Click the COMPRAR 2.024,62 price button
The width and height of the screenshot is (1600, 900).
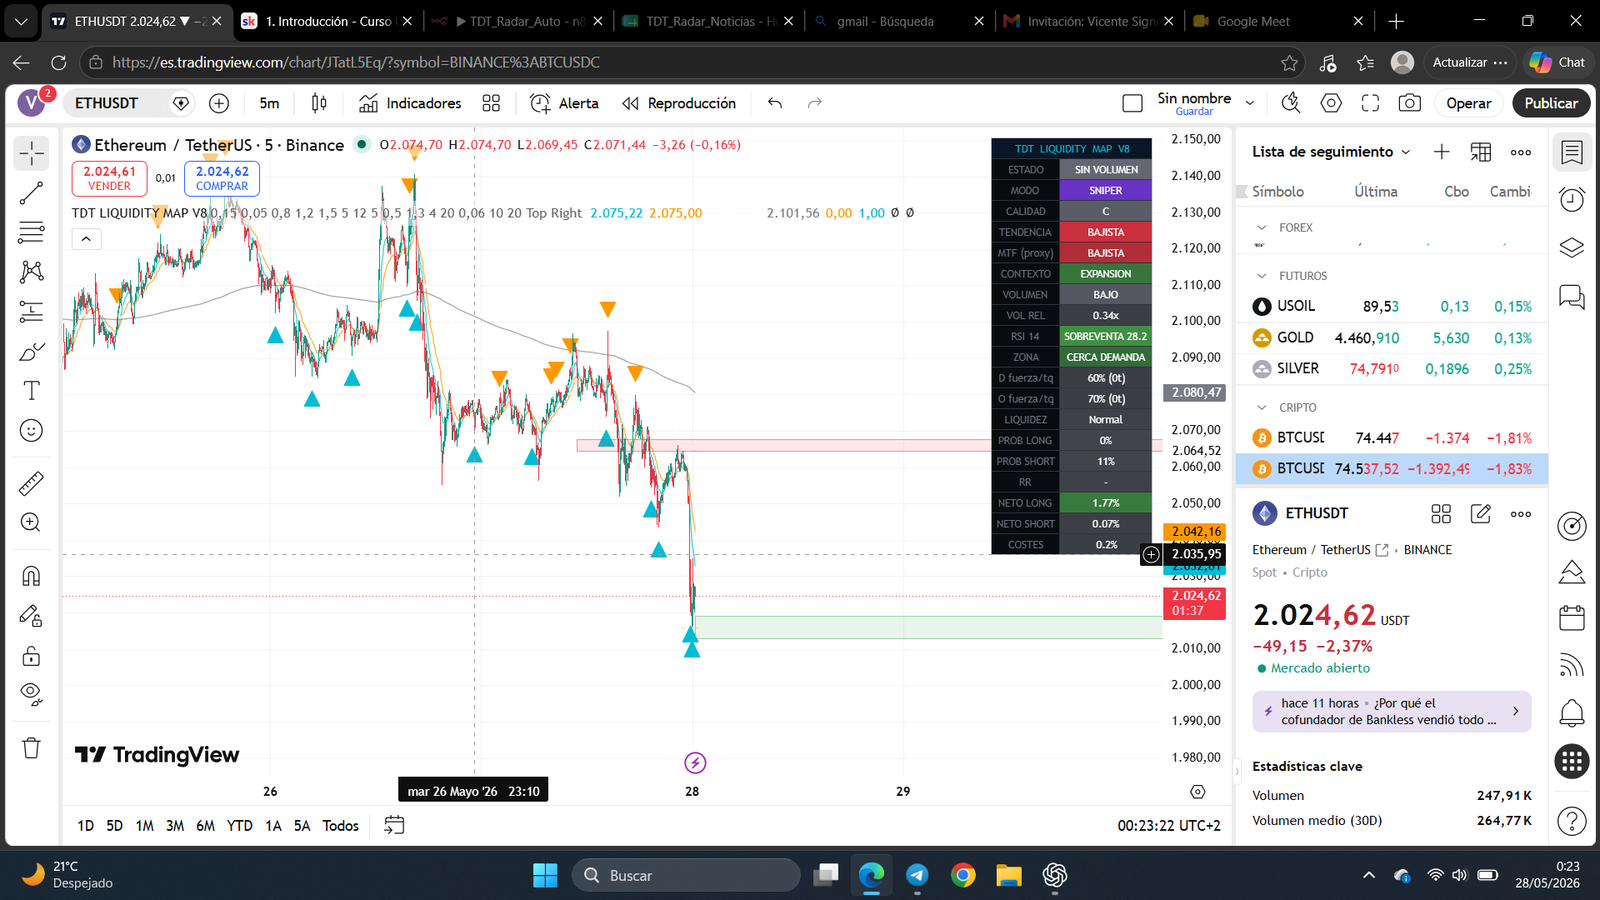pyautogui.click(x=222, y=179)
